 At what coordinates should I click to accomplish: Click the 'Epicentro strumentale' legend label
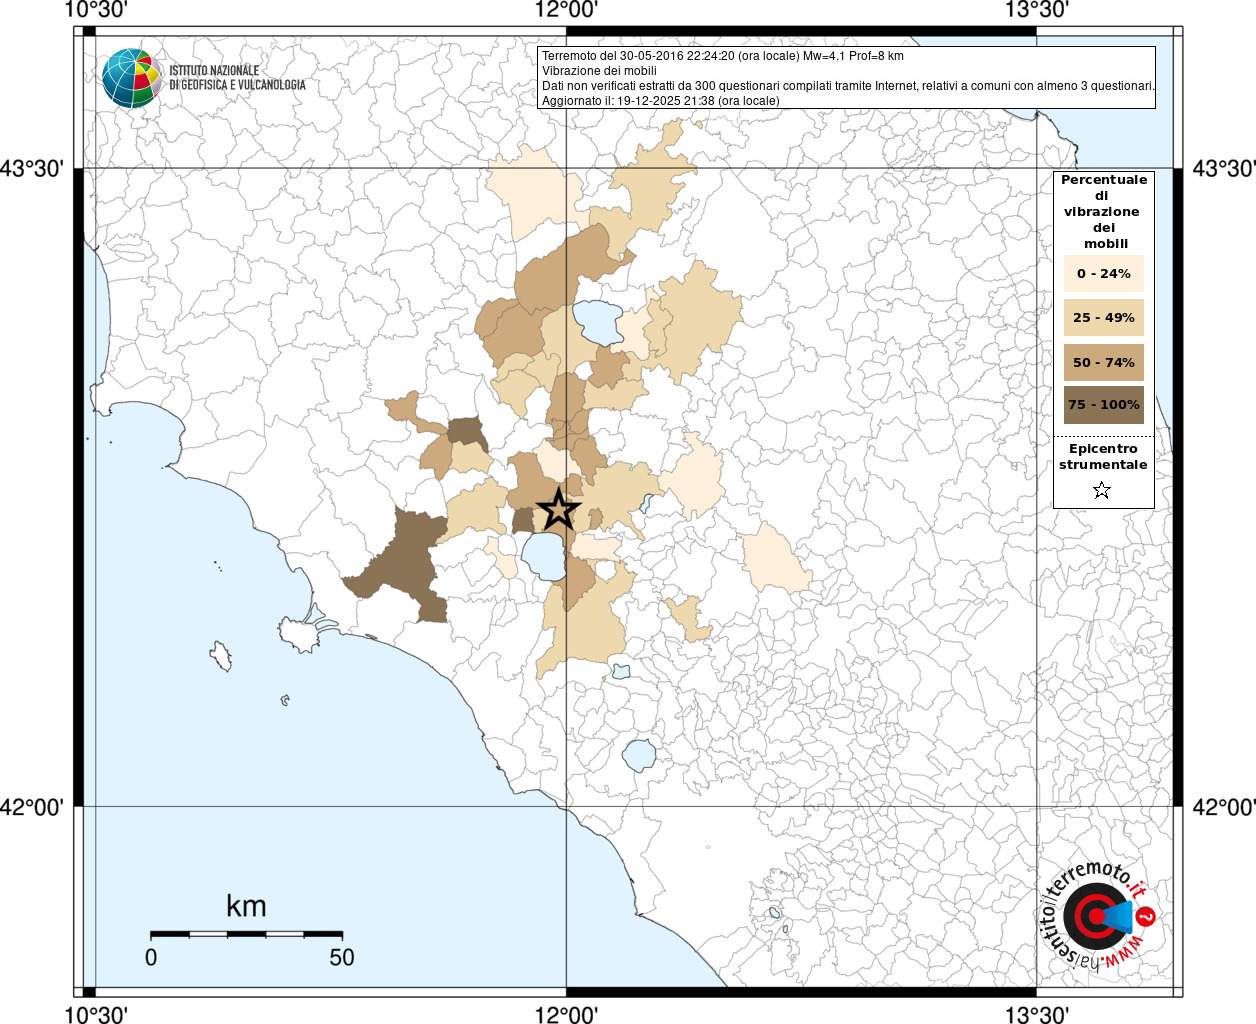coord(1103,457)
